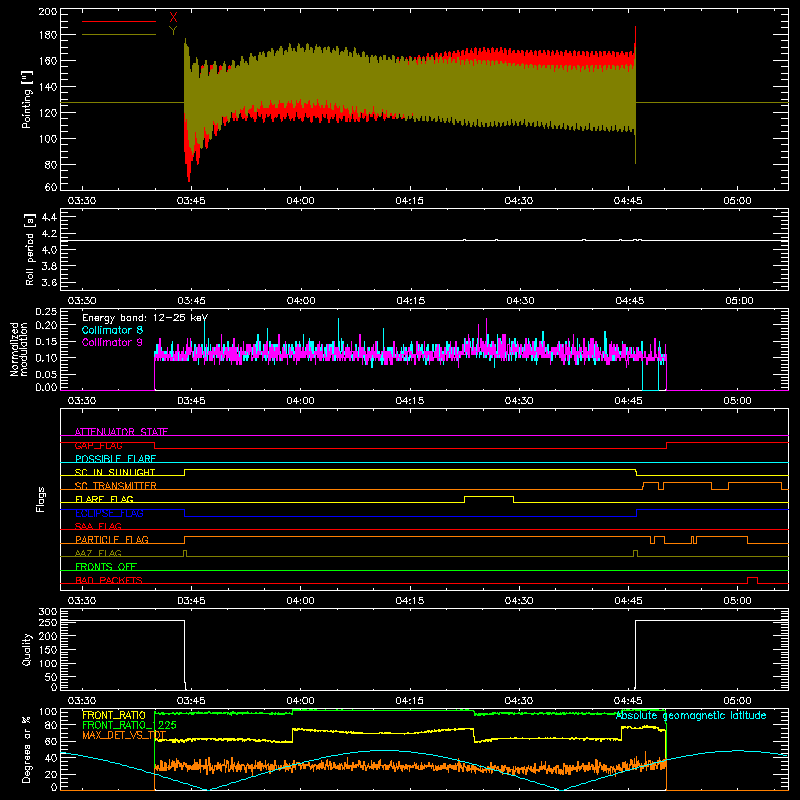Click the 'Roll period [s]' axis title
800x800 pixels.
(x=29, y=249)
